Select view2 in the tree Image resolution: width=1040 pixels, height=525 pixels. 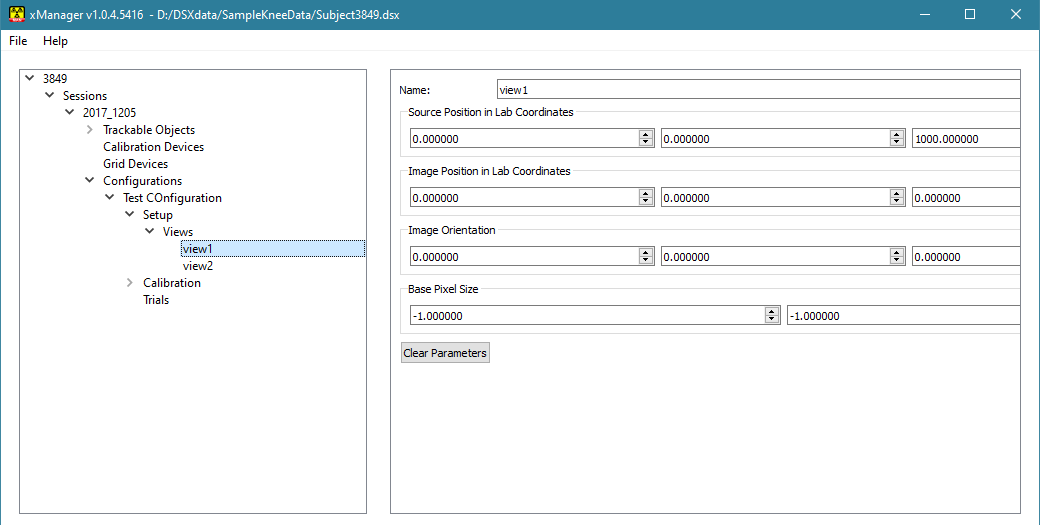pos(198,266)
